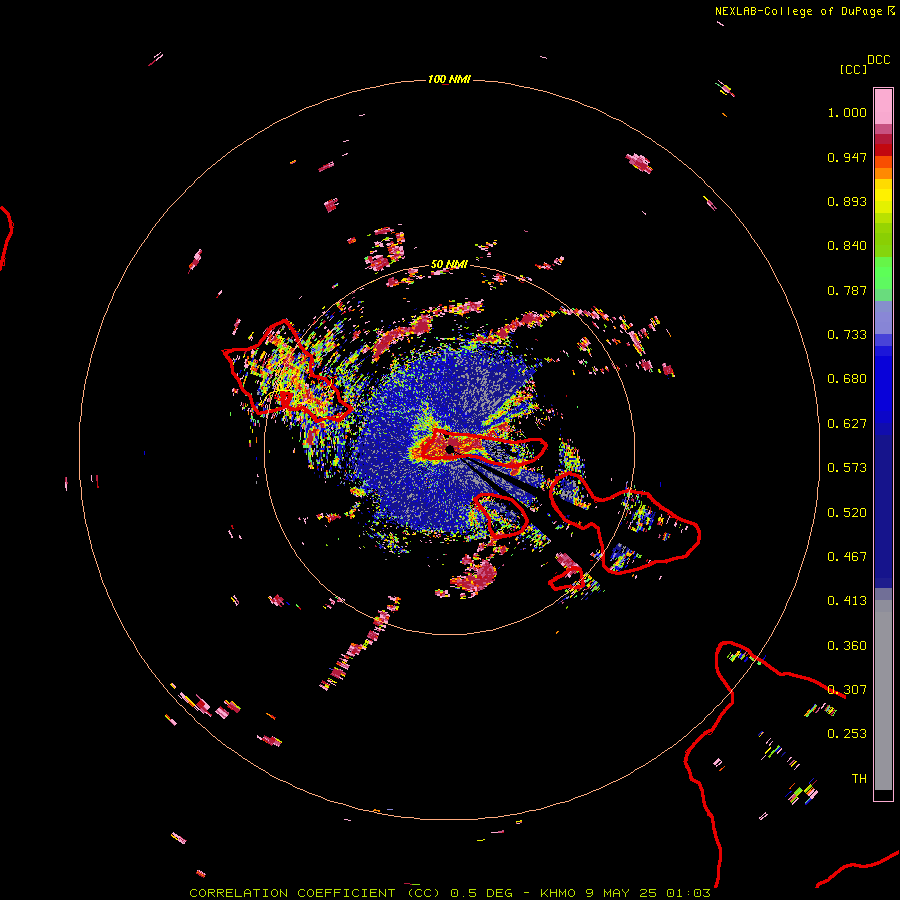Click the [CC] label above the color scale

click(853, 69)
